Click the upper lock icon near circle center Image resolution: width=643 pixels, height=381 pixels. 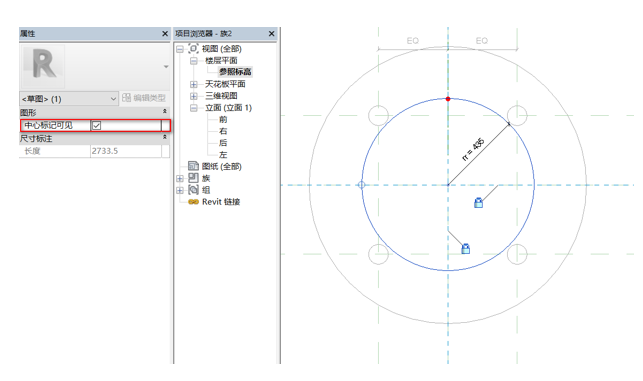tap(479, 203)
